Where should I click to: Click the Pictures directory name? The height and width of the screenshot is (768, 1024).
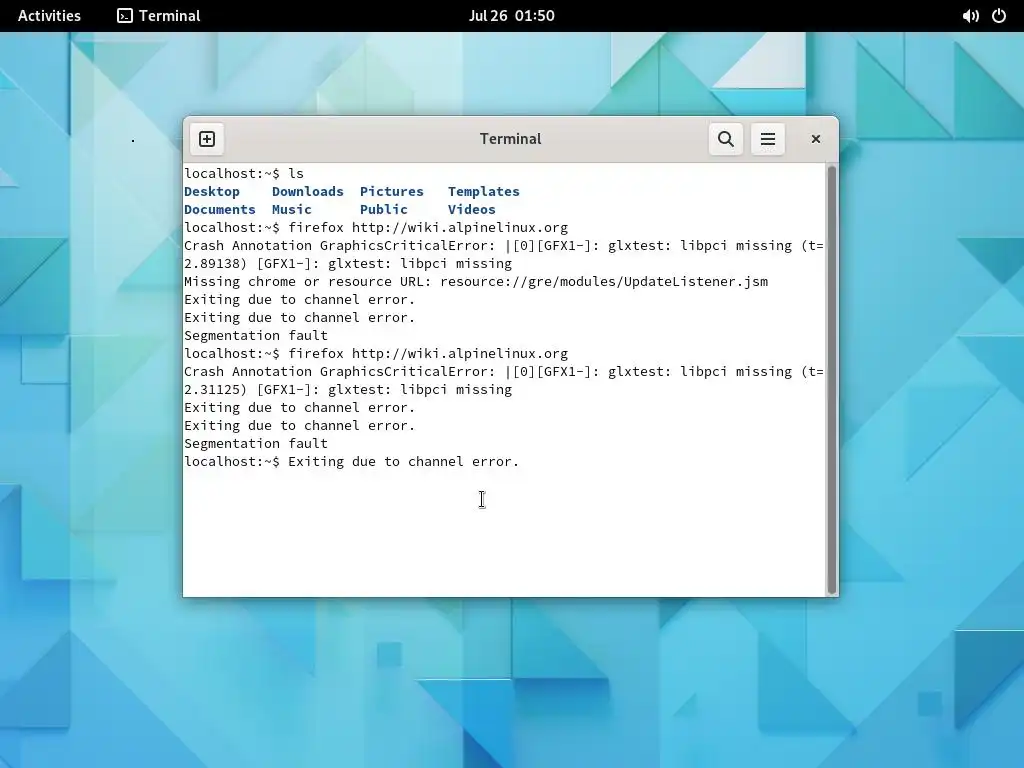[x=392, y=191]
